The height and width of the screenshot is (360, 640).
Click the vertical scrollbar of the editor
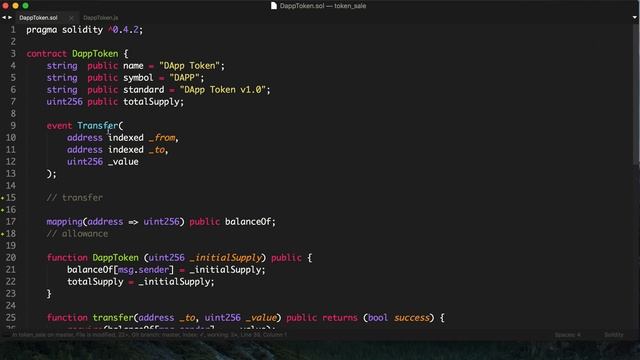click(x=636, y=95)
